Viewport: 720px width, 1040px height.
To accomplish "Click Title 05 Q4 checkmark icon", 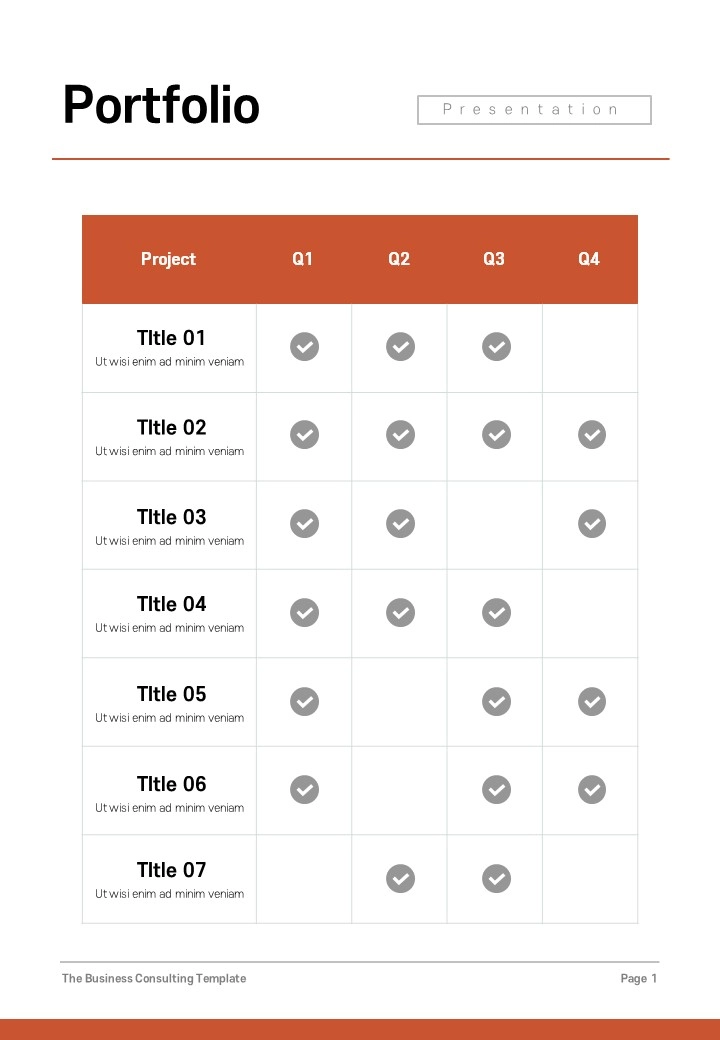I will click(591, 701).
